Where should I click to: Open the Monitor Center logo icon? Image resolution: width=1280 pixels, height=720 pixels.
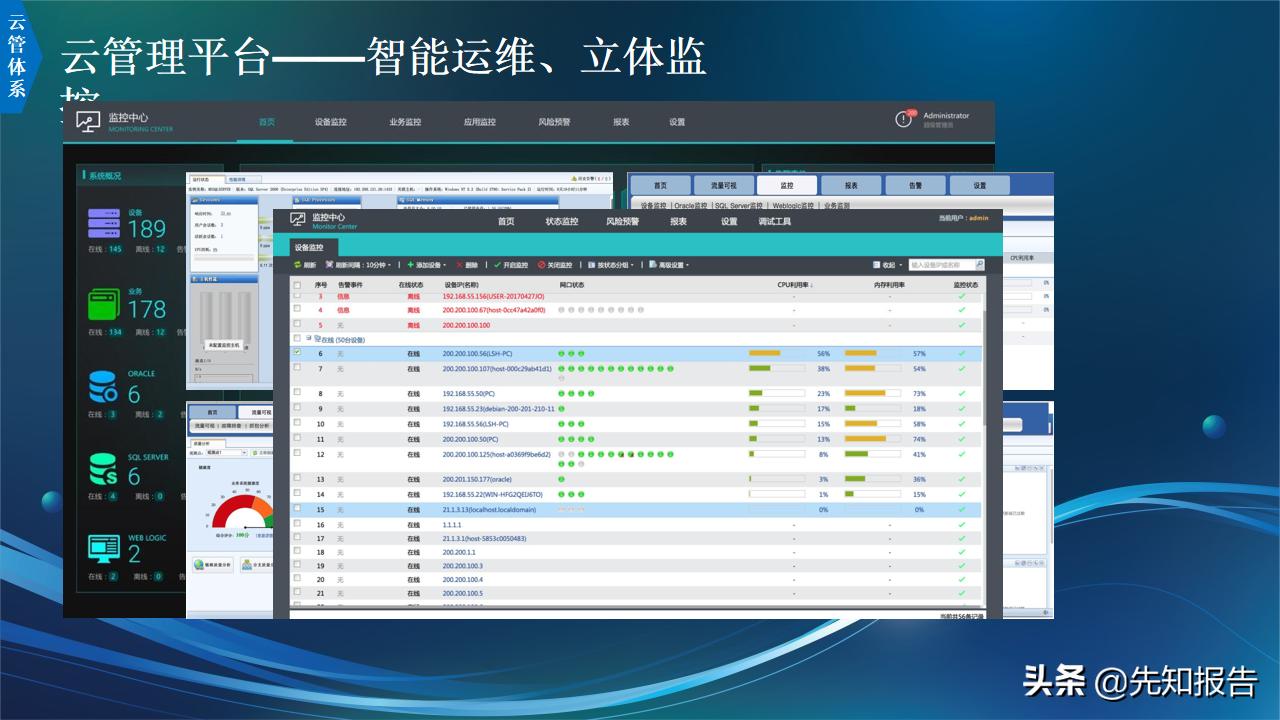click(x=298, y=218)
